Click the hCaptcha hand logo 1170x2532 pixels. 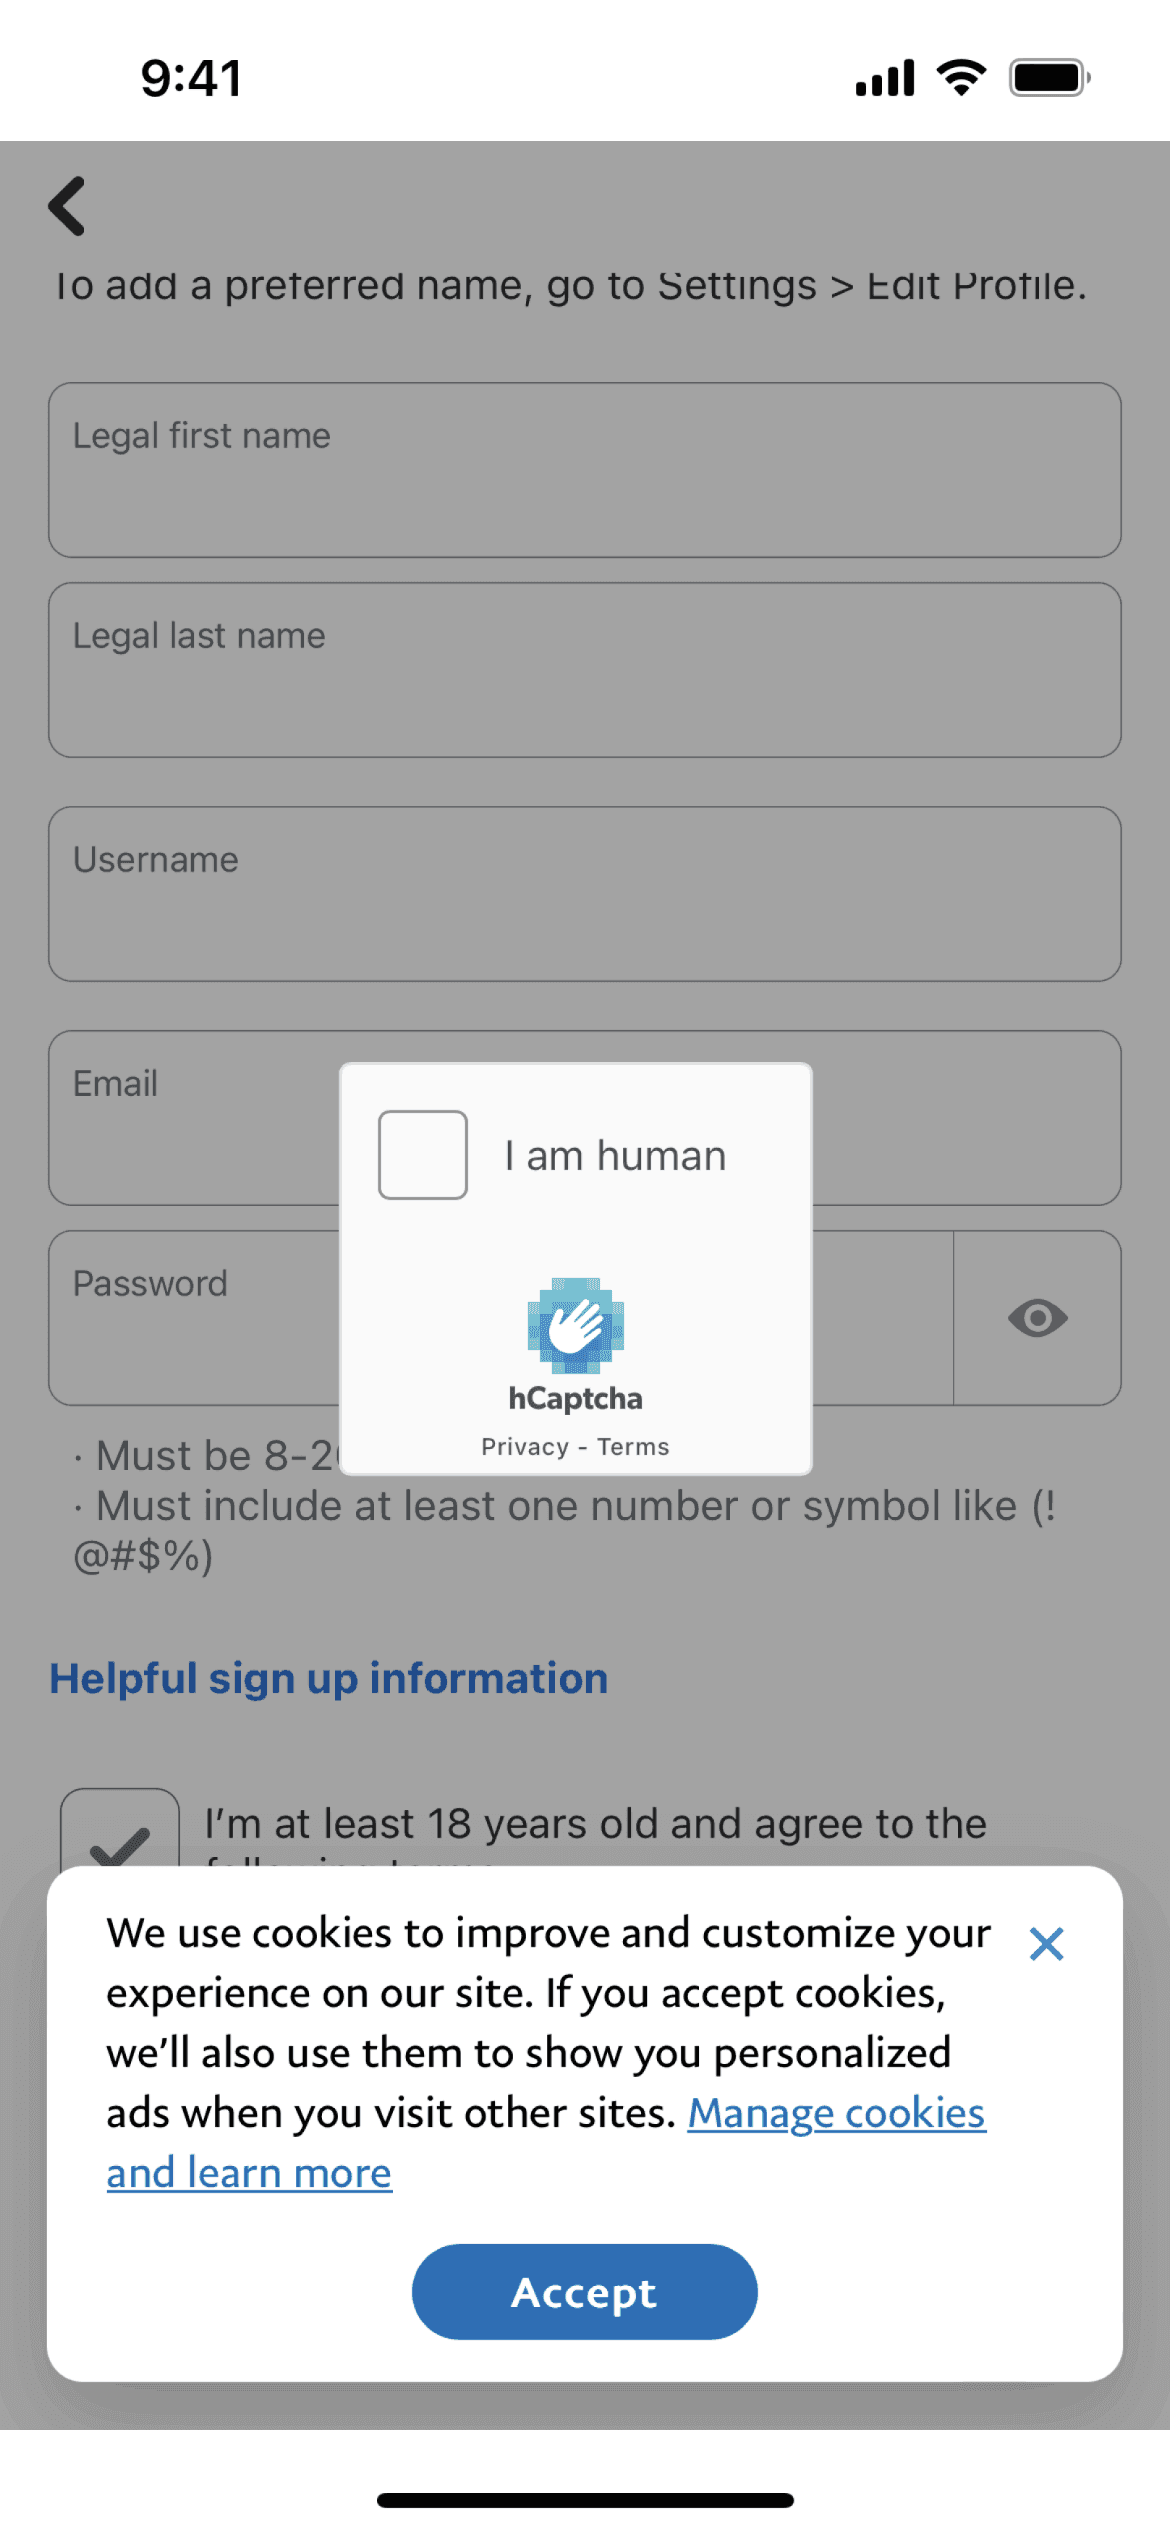575,1325
